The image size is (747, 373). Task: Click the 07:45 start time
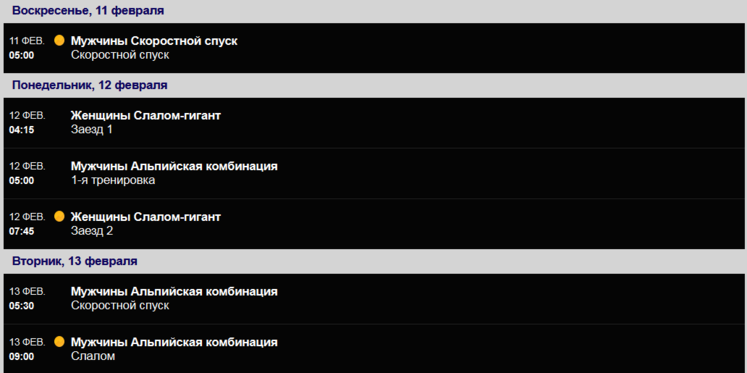(x=21, y=232)
